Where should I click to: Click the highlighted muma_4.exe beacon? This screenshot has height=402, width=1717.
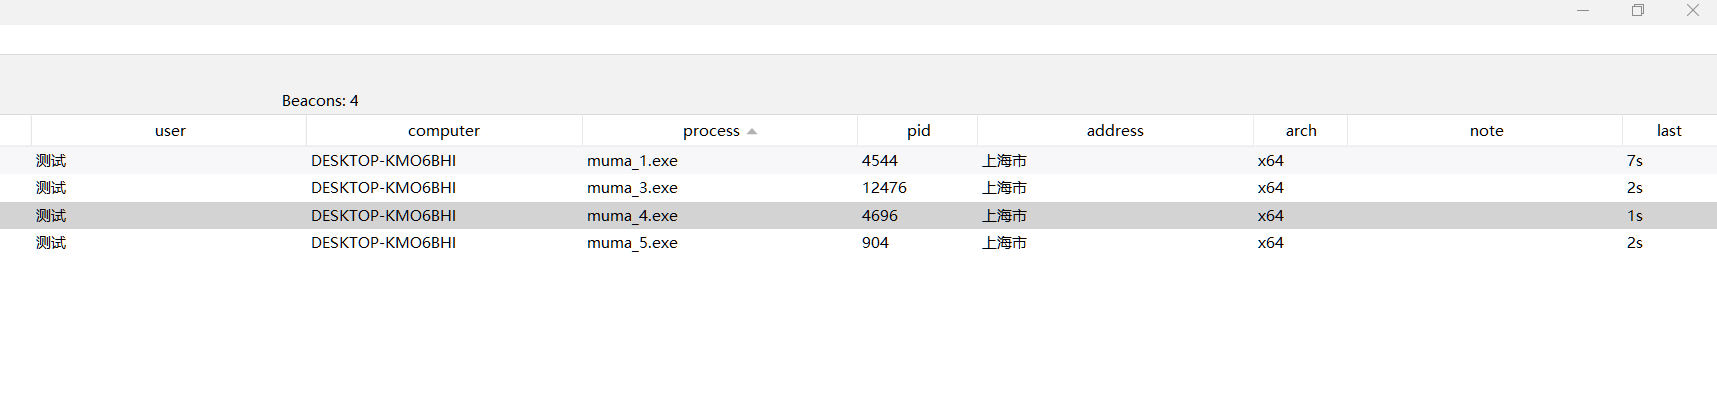click(x=632, y=216)
